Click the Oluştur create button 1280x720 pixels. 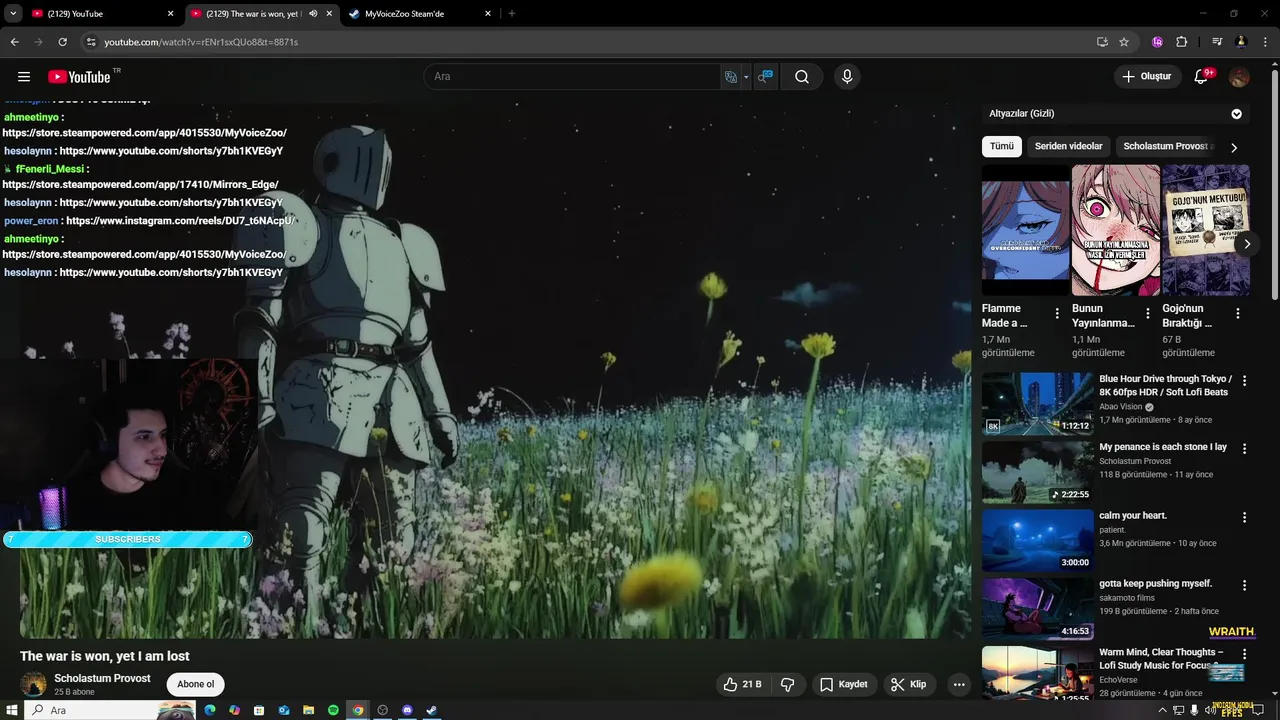coord(1146,77)
